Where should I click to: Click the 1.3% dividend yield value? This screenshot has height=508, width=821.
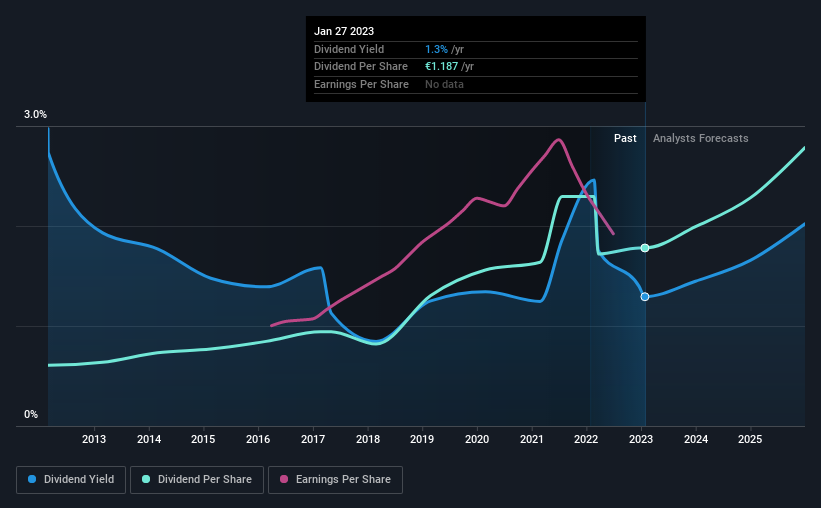(x=436, y=49)
